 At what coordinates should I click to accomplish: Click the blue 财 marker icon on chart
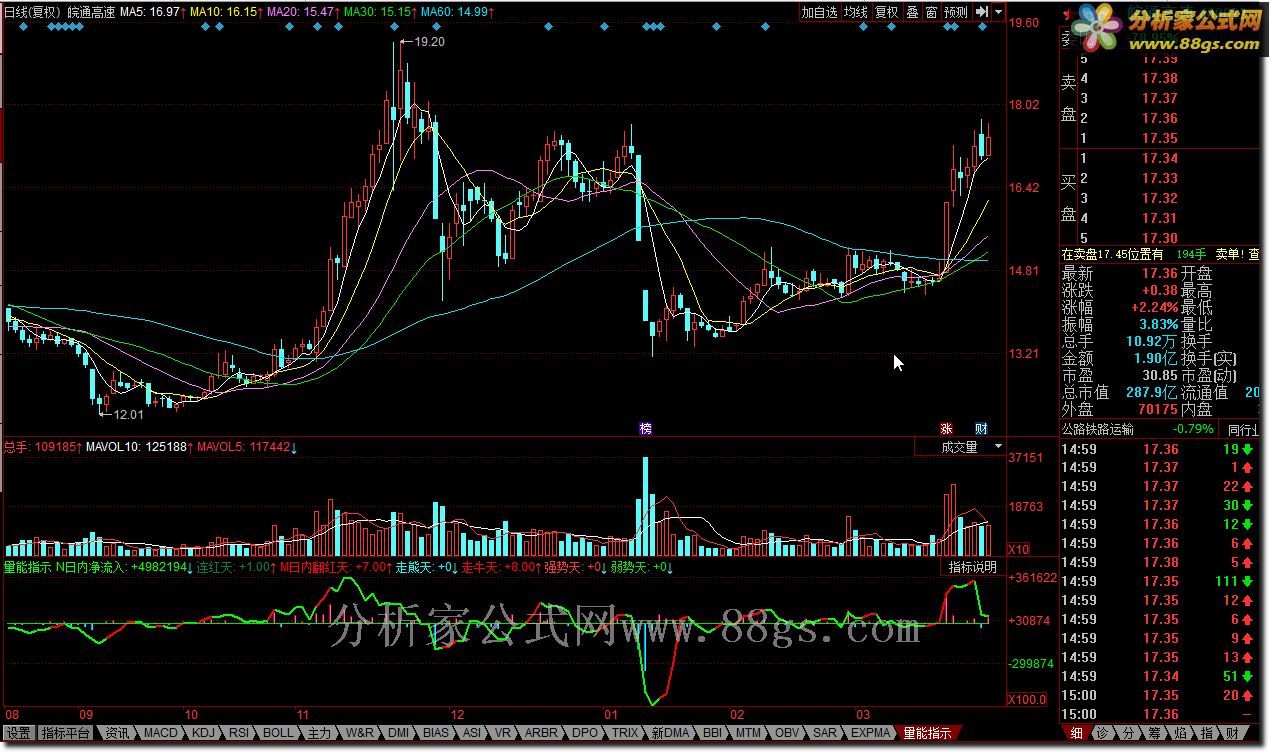(x=981, y=428)
